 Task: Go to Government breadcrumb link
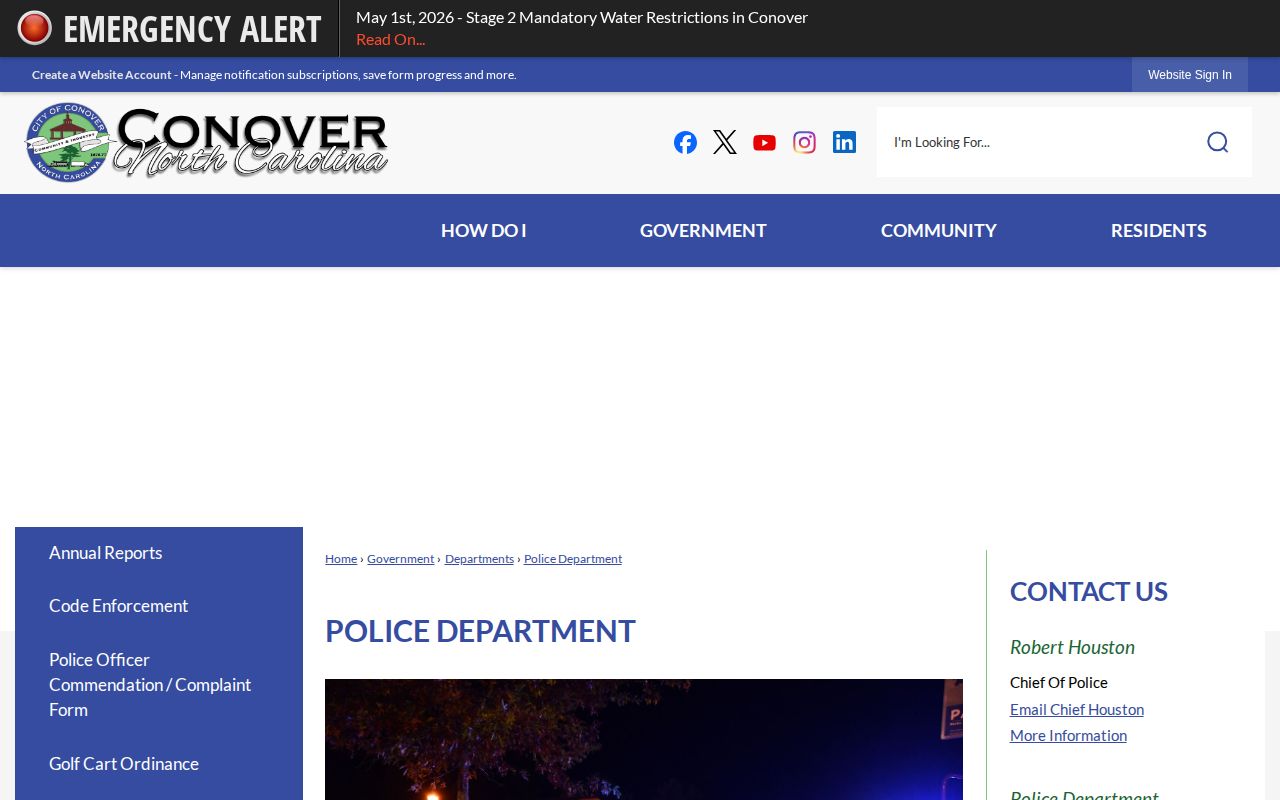click(401, 559)
